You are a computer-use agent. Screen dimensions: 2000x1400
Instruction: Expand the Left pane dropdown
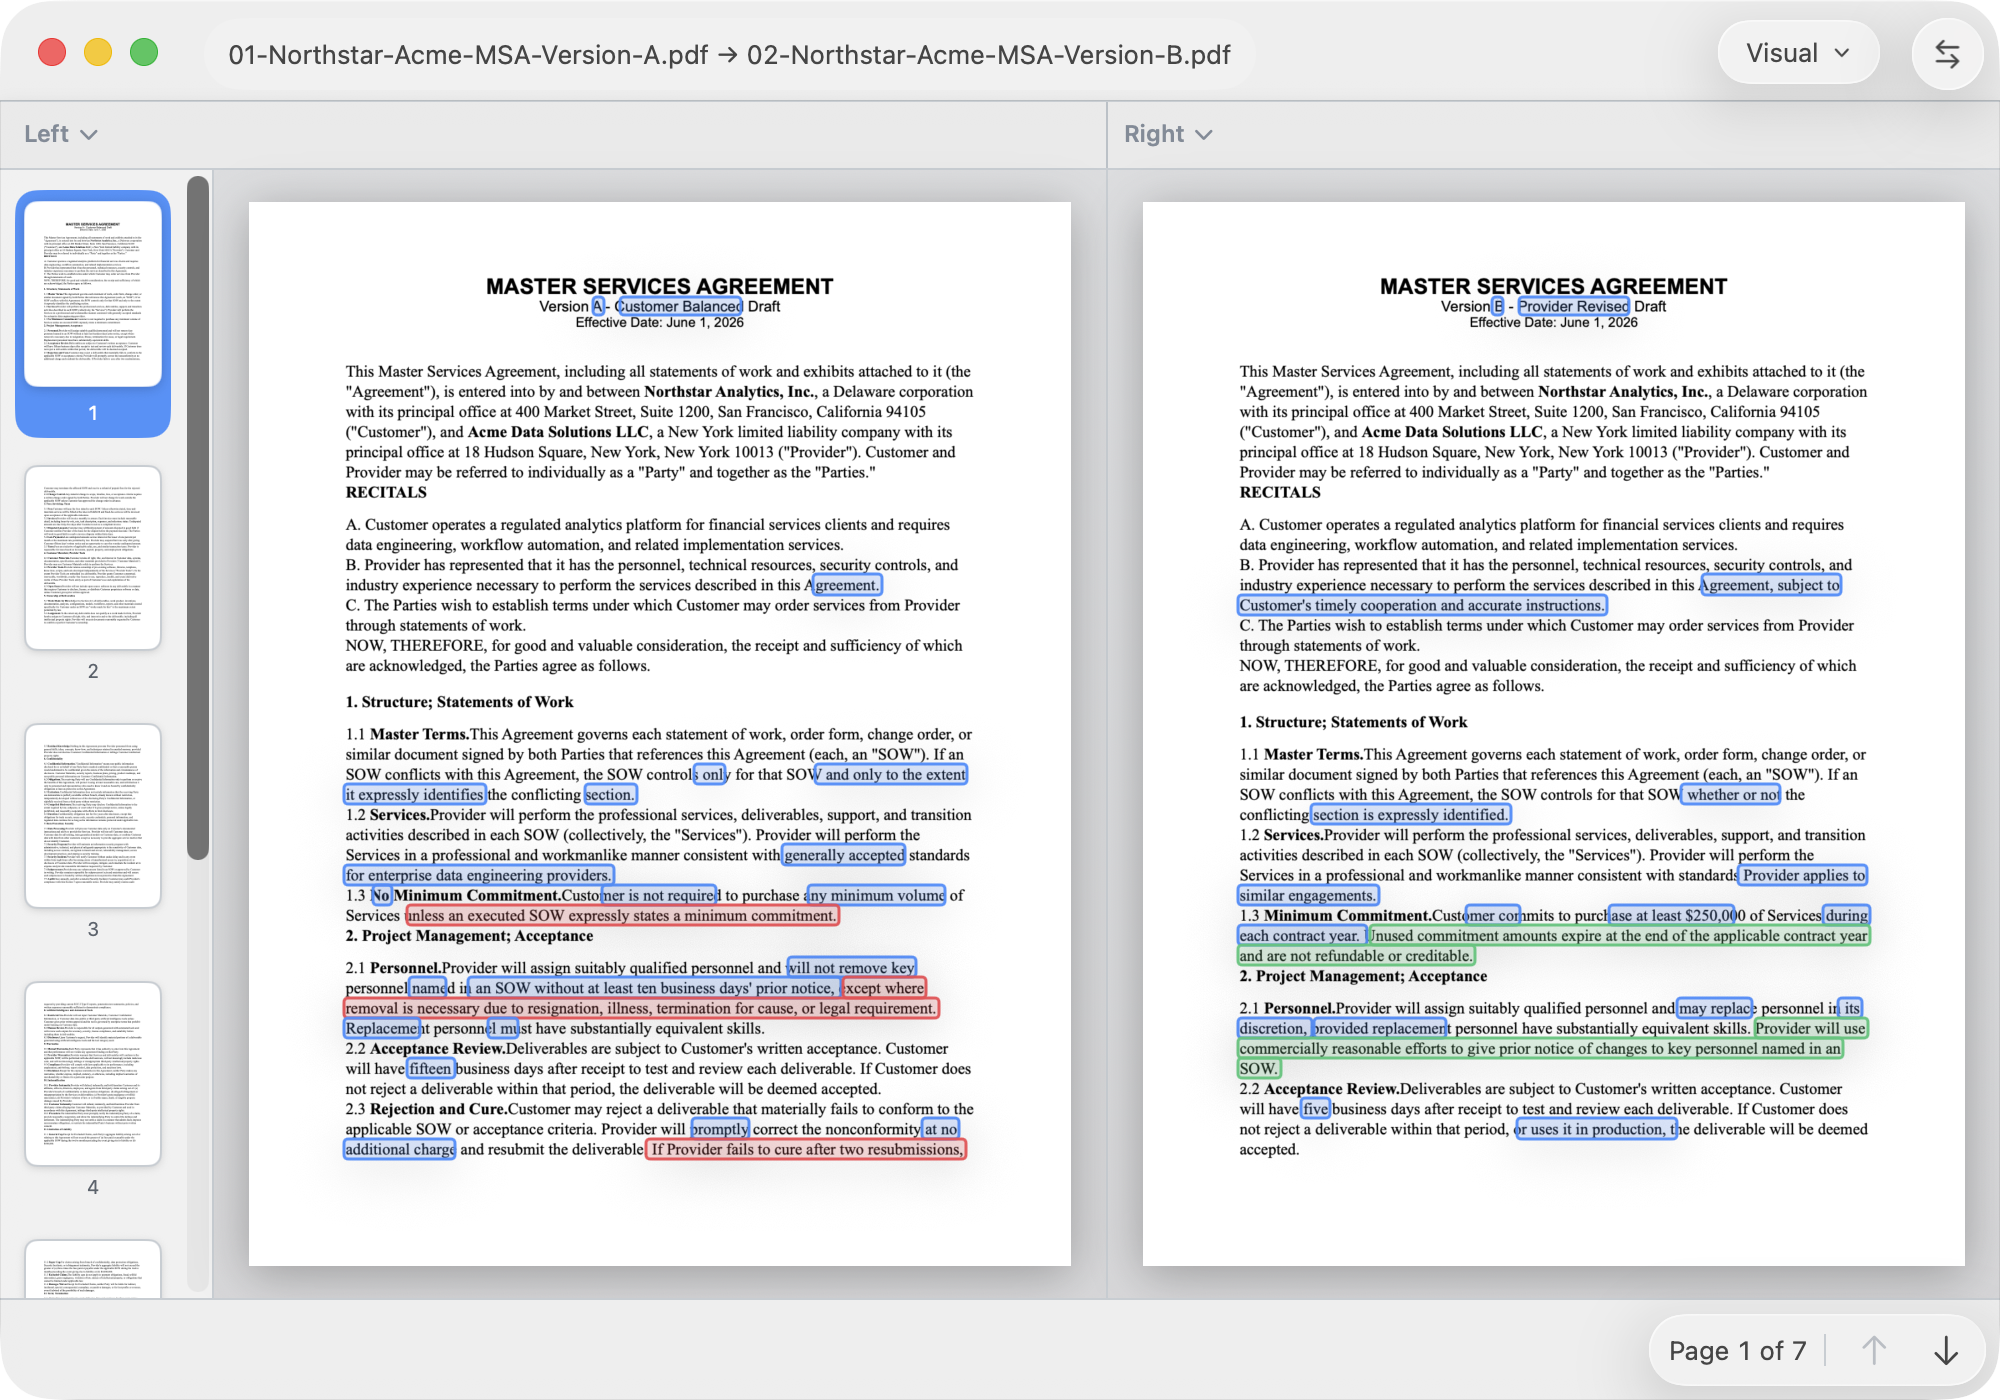click(60, 134)
